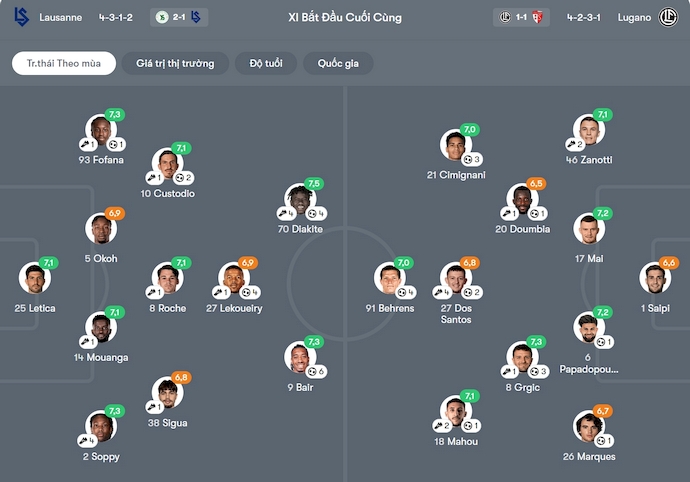The image size is (690, 482).
Task: Click Soppy's assist boot icon
Action: click(x=85, y=440)
